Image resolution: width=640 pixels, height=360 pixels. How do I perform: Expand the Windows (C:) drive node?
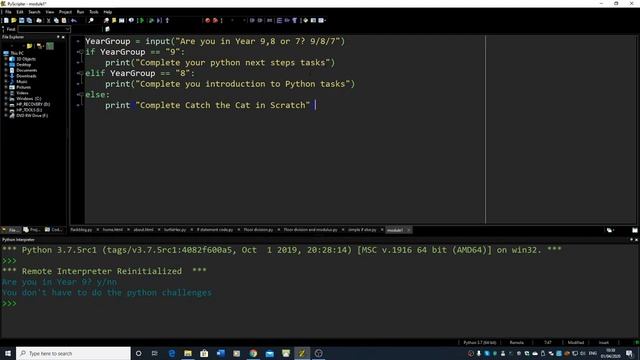click(x=6, y=99)
